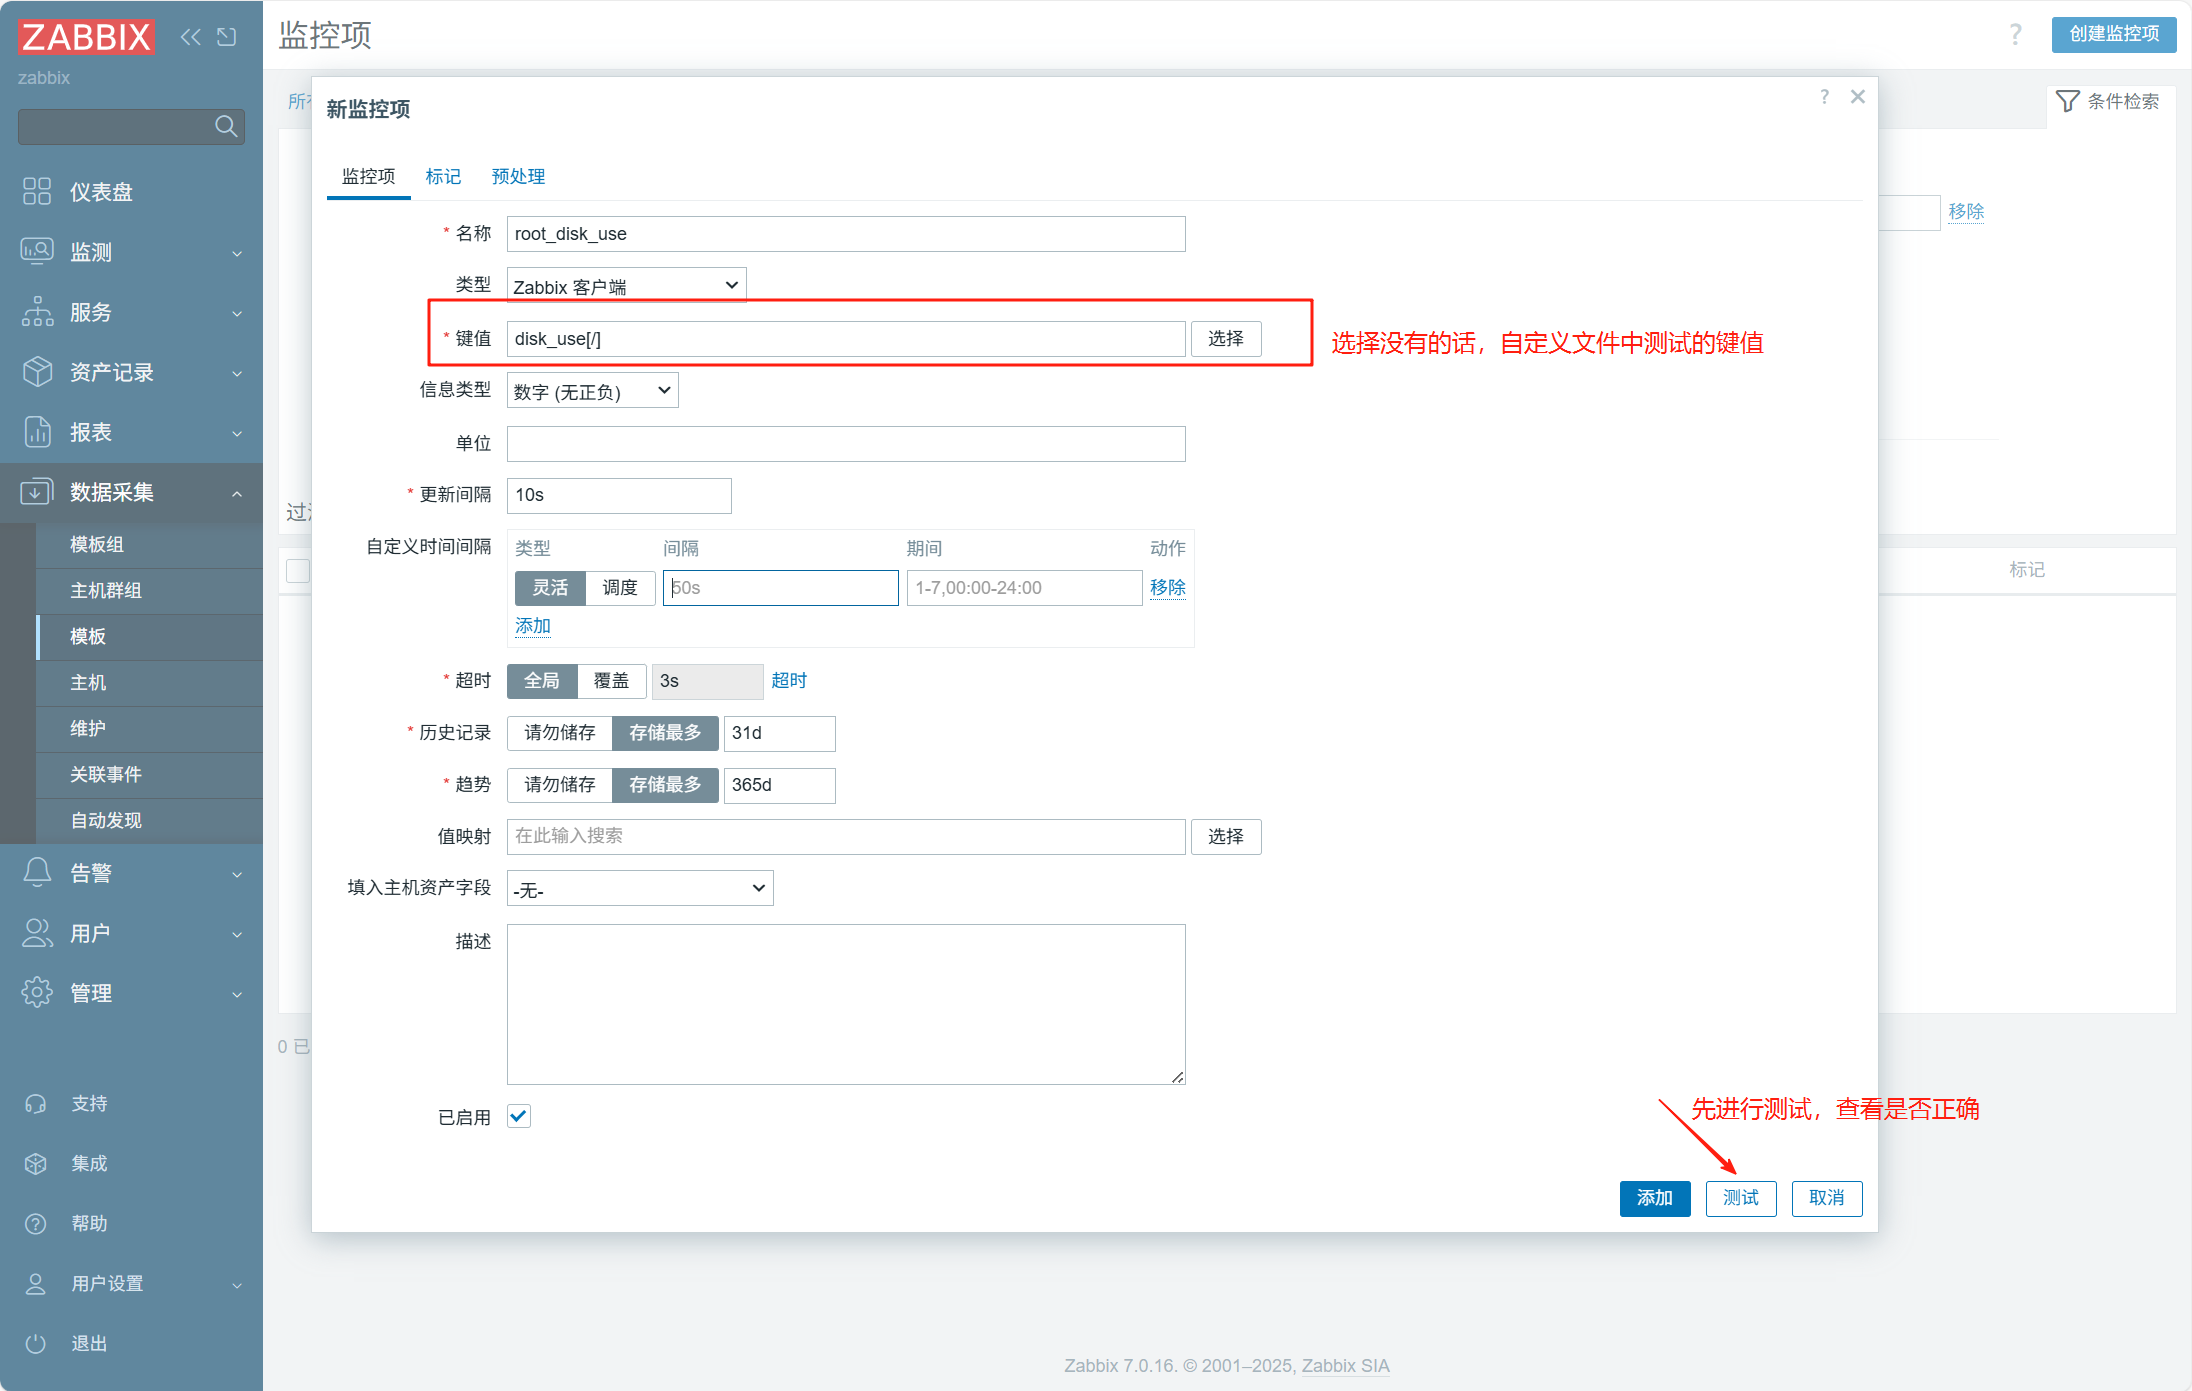This screenshot has width=2192, height=1391.
Task: Switch to the 预处理 tab
Action: click(518, 177)
